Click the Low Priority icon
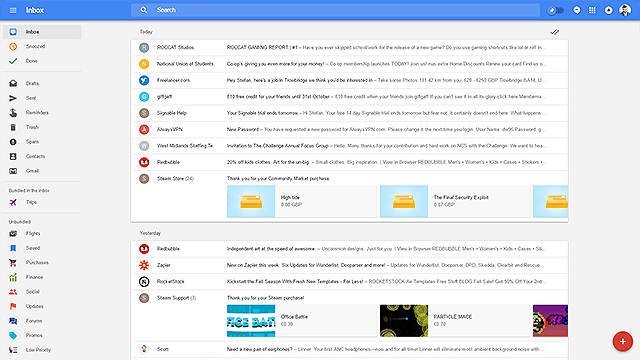Viewport: 640px width, 360px height. (13, 350)
